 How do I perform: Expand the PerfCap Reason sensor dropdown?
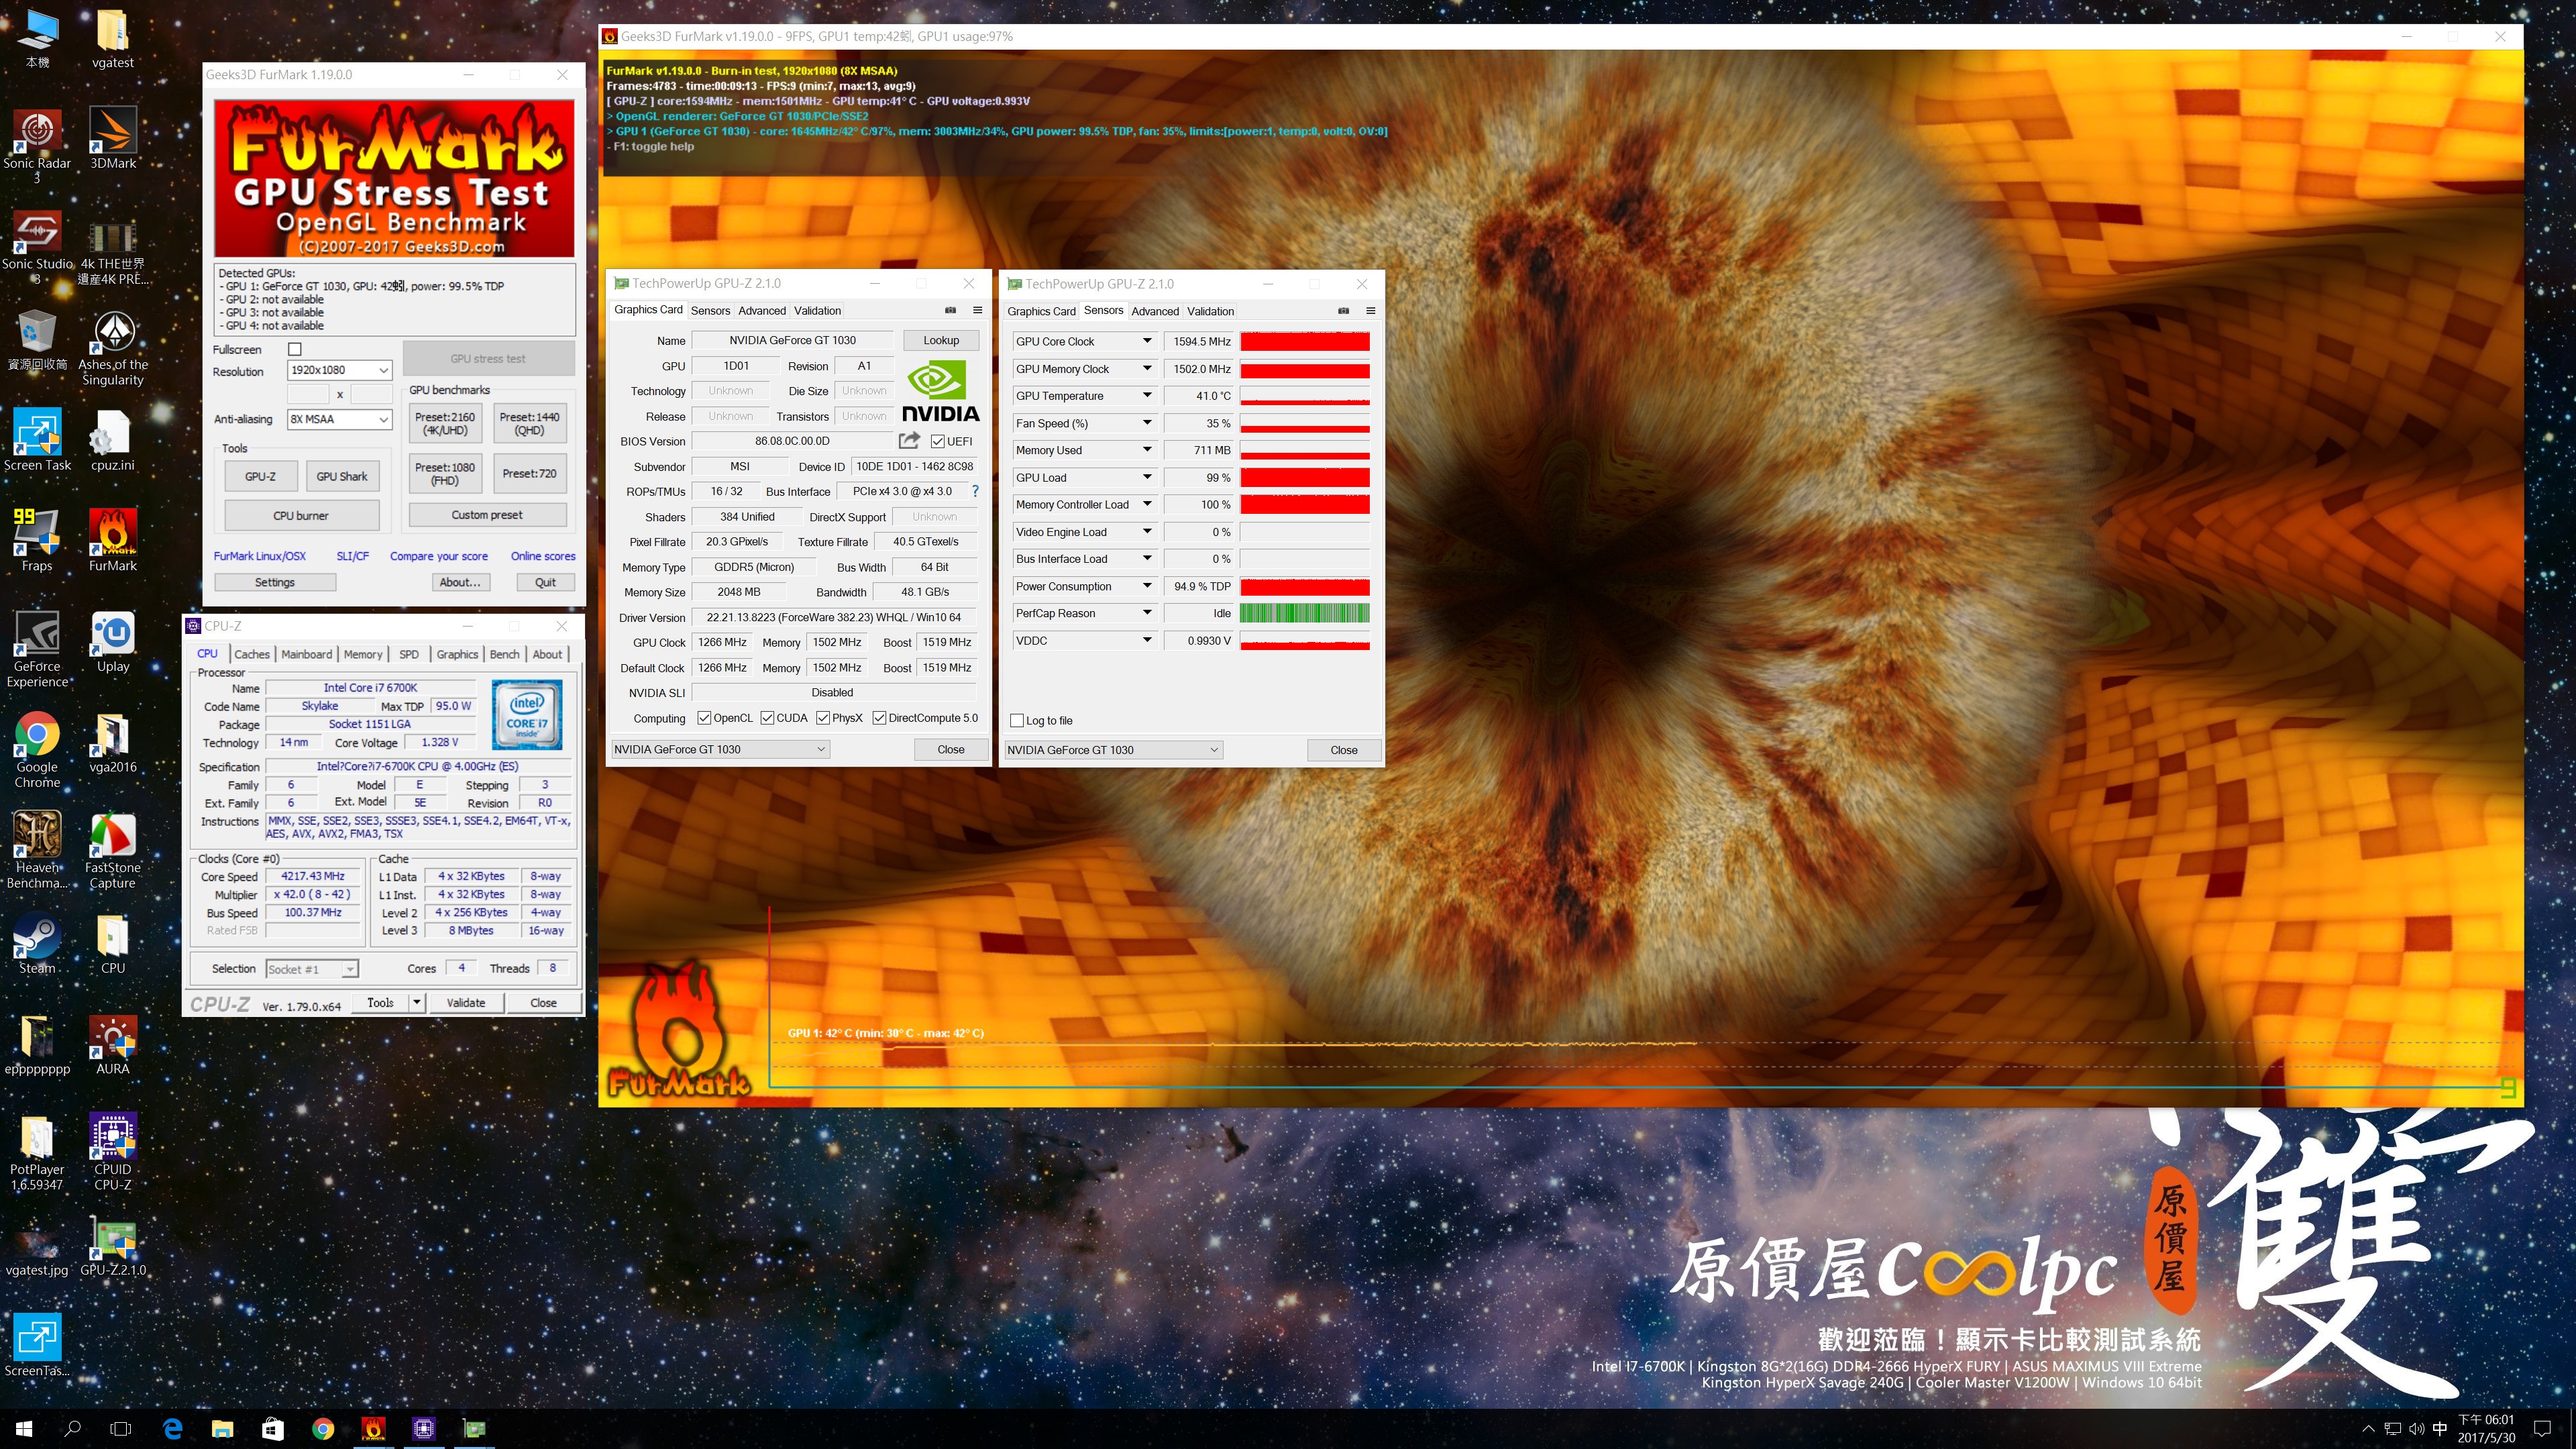point(1147,613)
